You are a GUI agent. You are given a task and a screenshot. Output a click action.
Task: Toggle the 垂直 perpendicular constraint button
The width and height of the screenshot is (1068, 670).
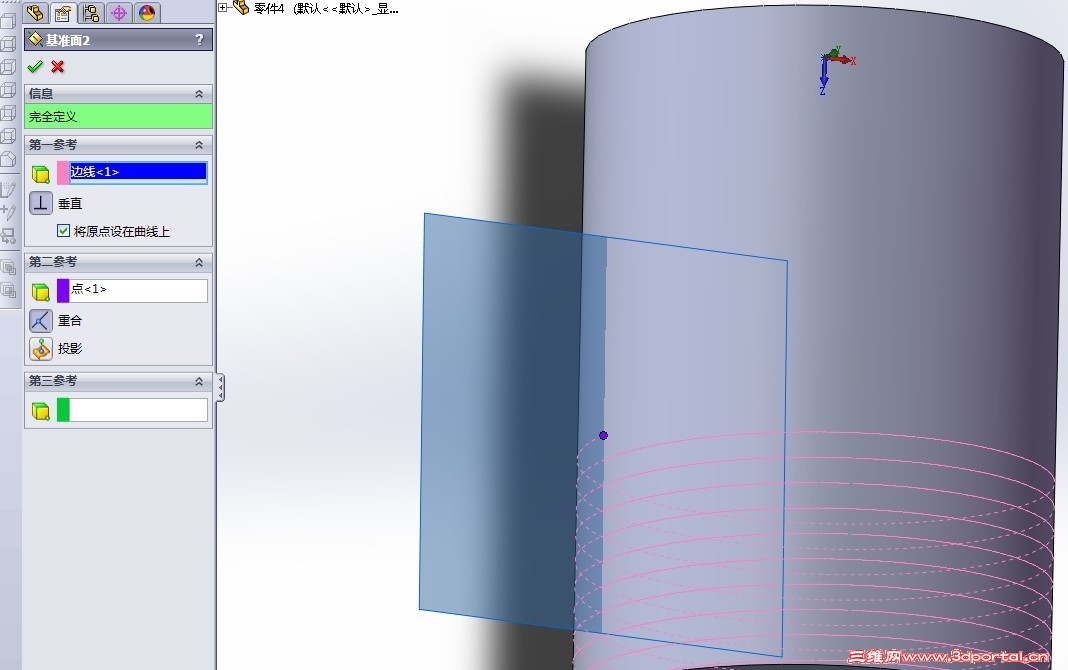click(x=41, y=203)
